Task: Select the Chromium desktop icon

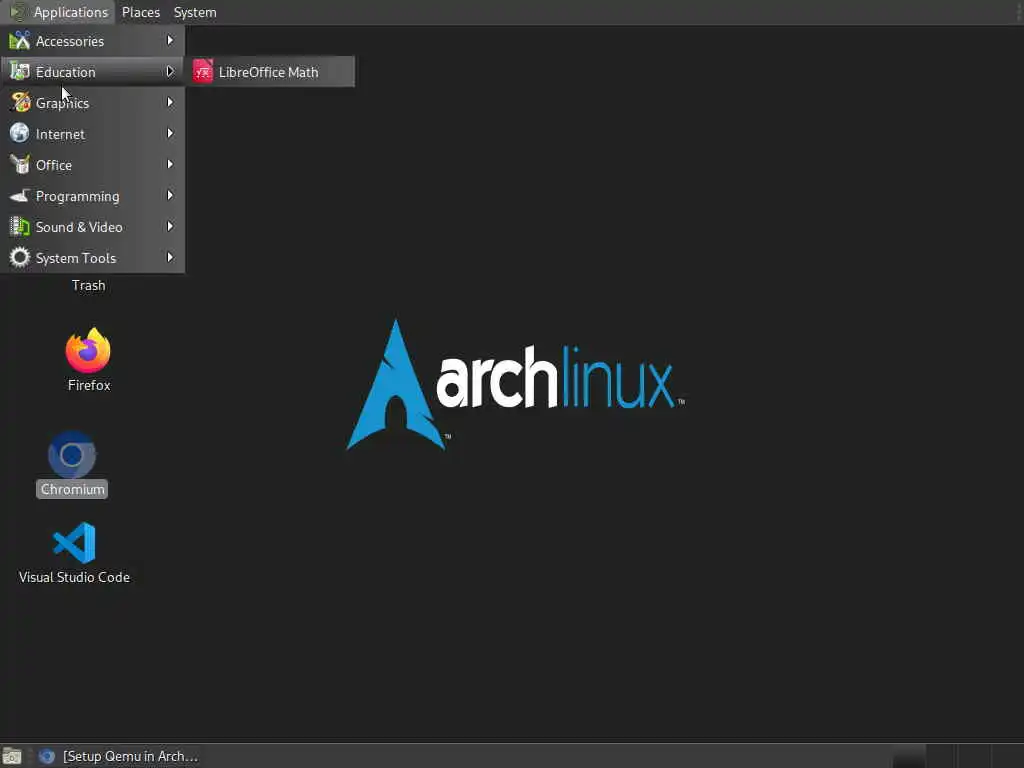Action: tap(72, 455)
